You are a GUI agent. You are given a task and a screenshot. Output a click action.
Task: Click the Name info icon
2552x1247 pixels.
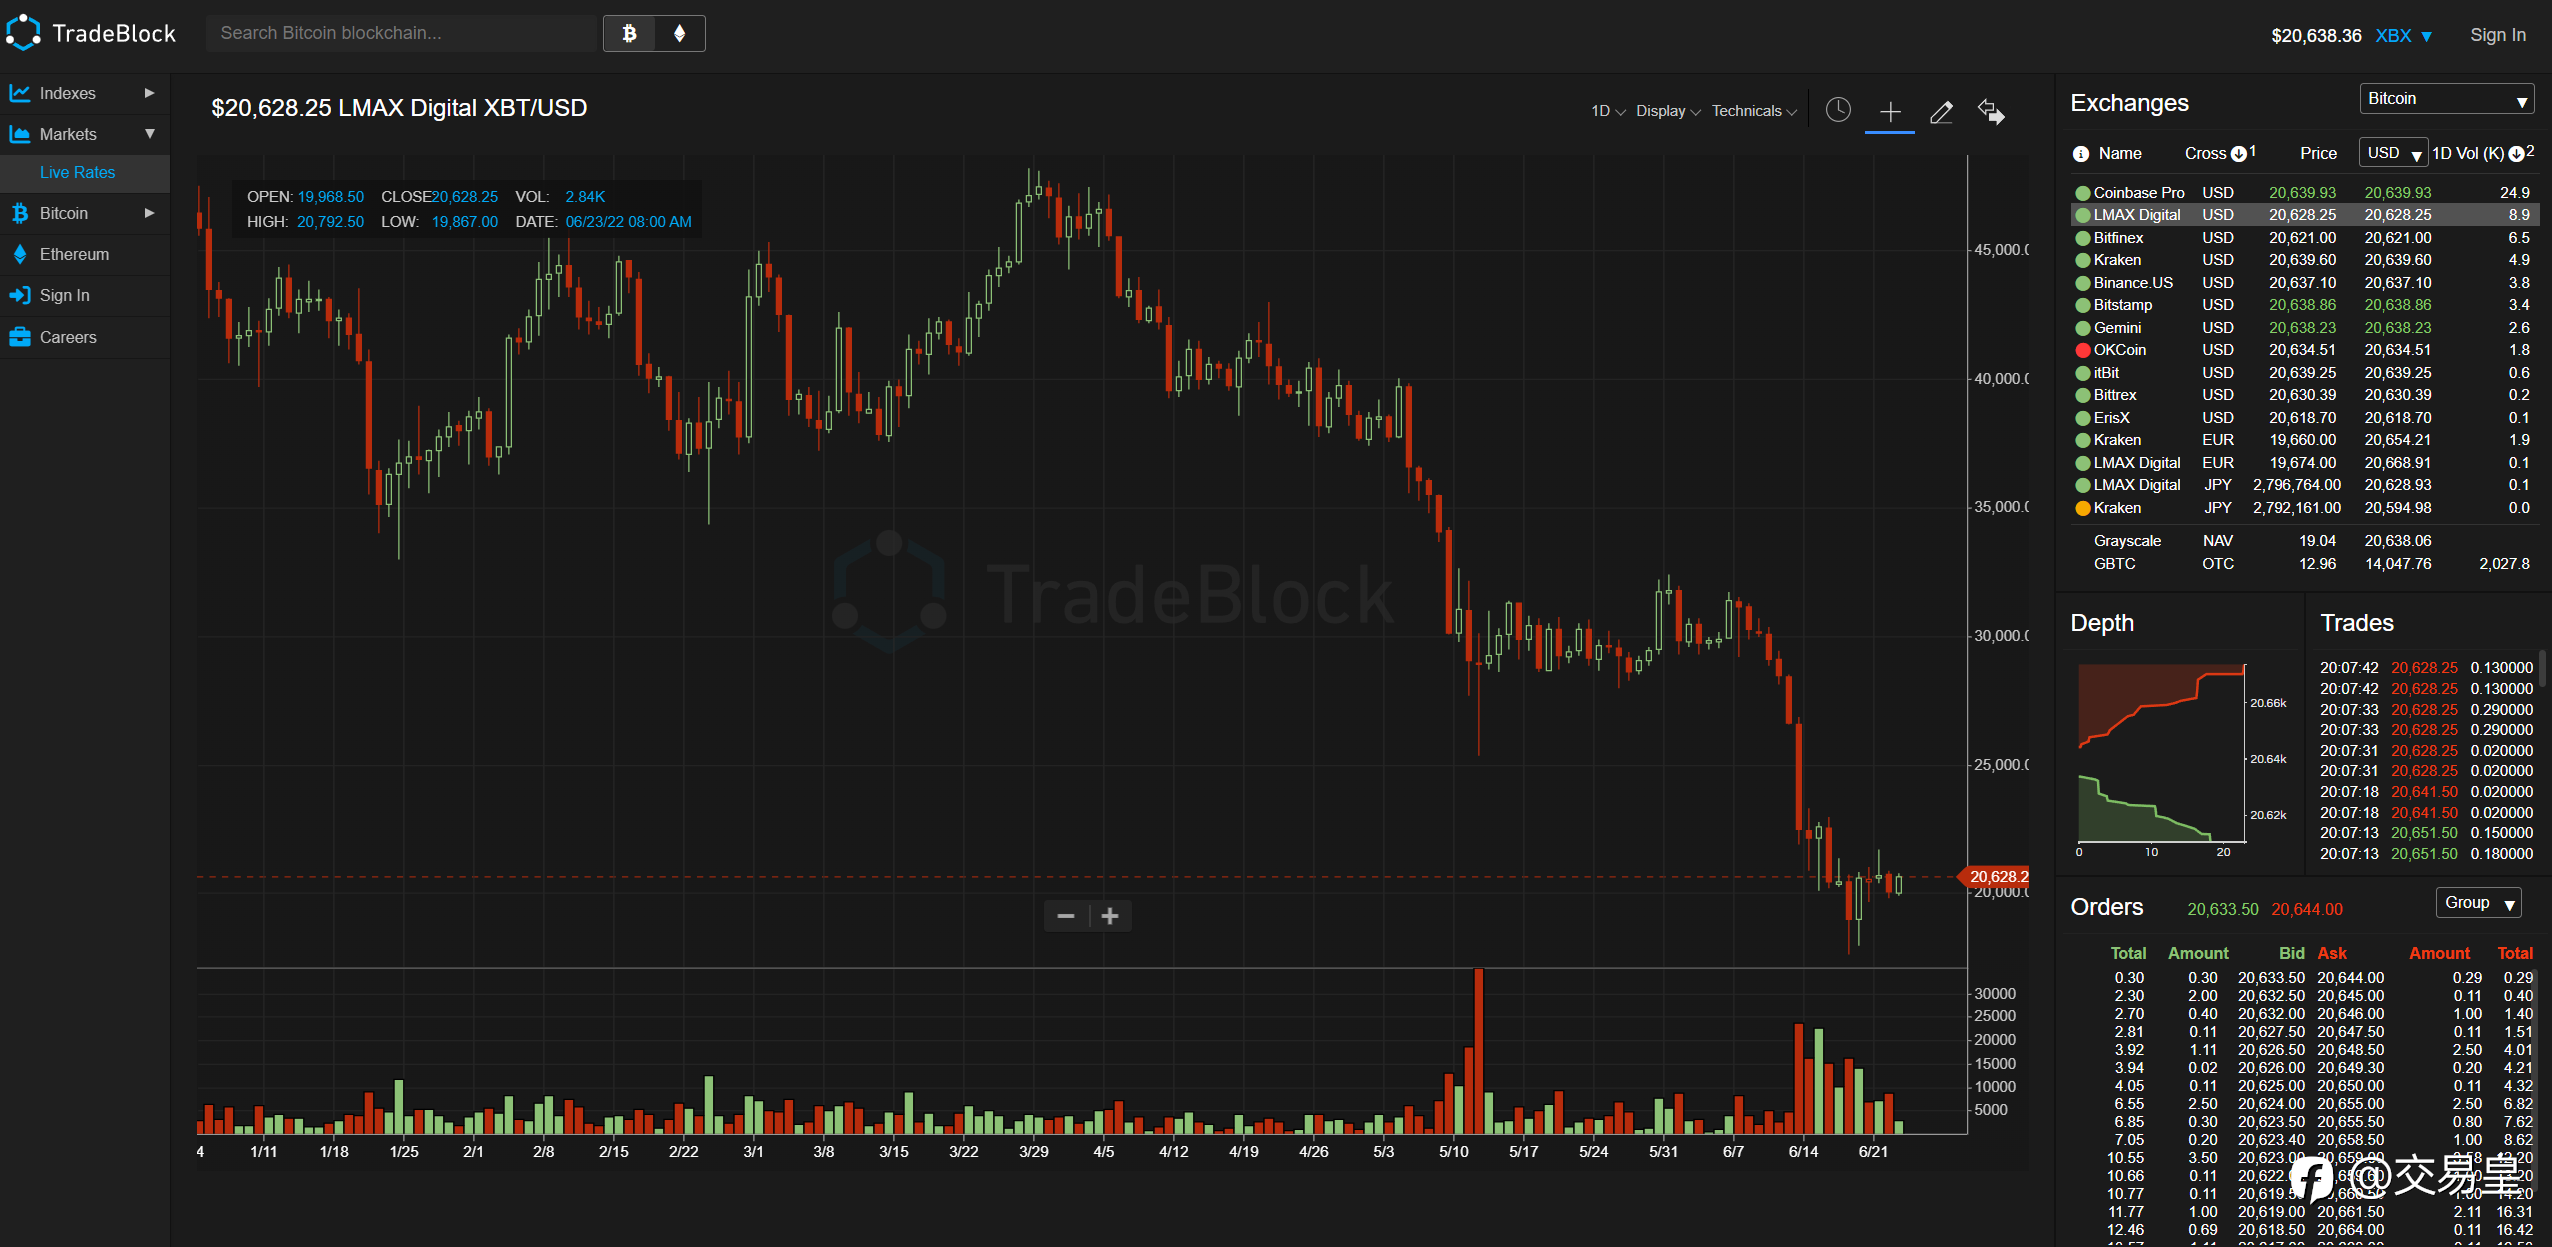[x=2081, y=154]
